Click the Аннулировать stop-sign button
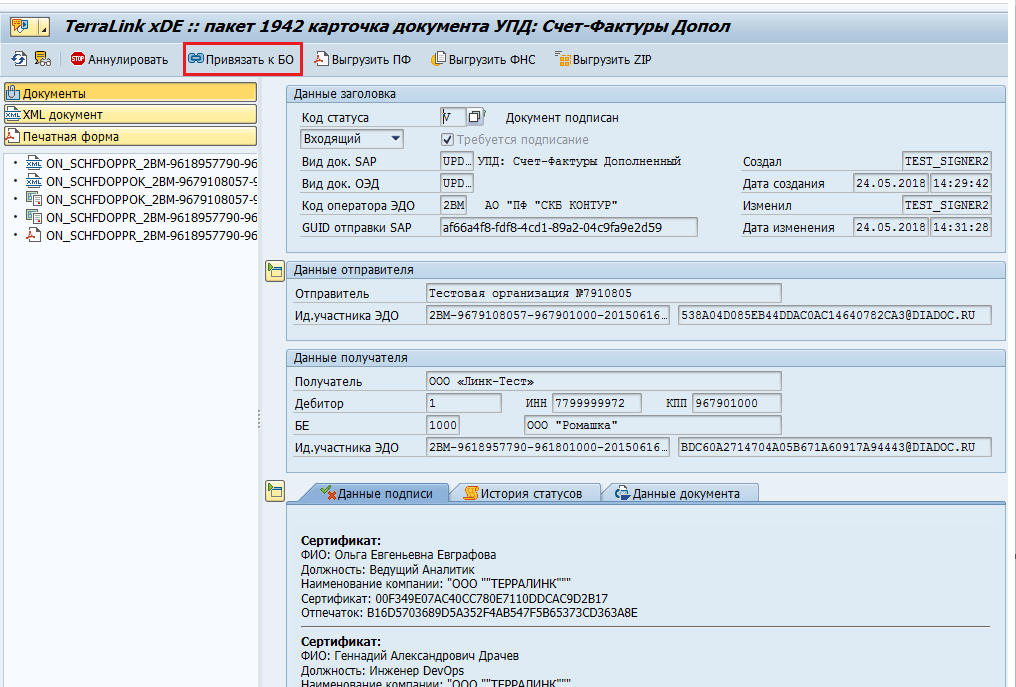1016x687 pixels. click(119, 60)
